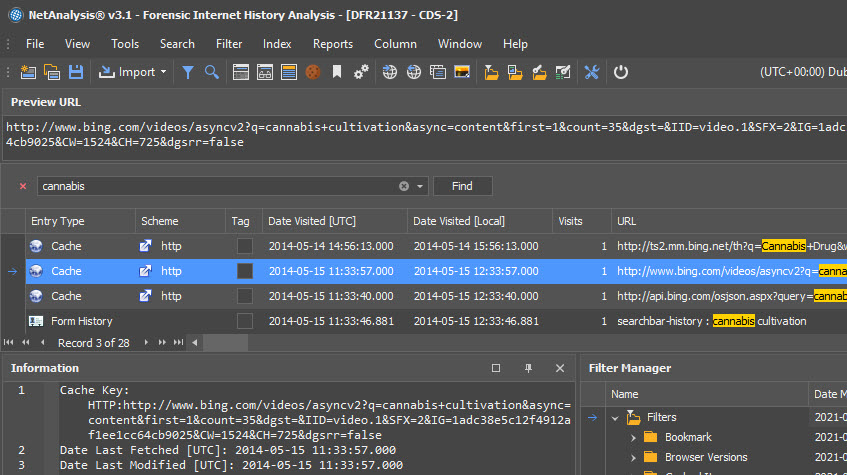Collapse the Filters tree node
Screen dimensions: 847x475
tap(615, 418)
